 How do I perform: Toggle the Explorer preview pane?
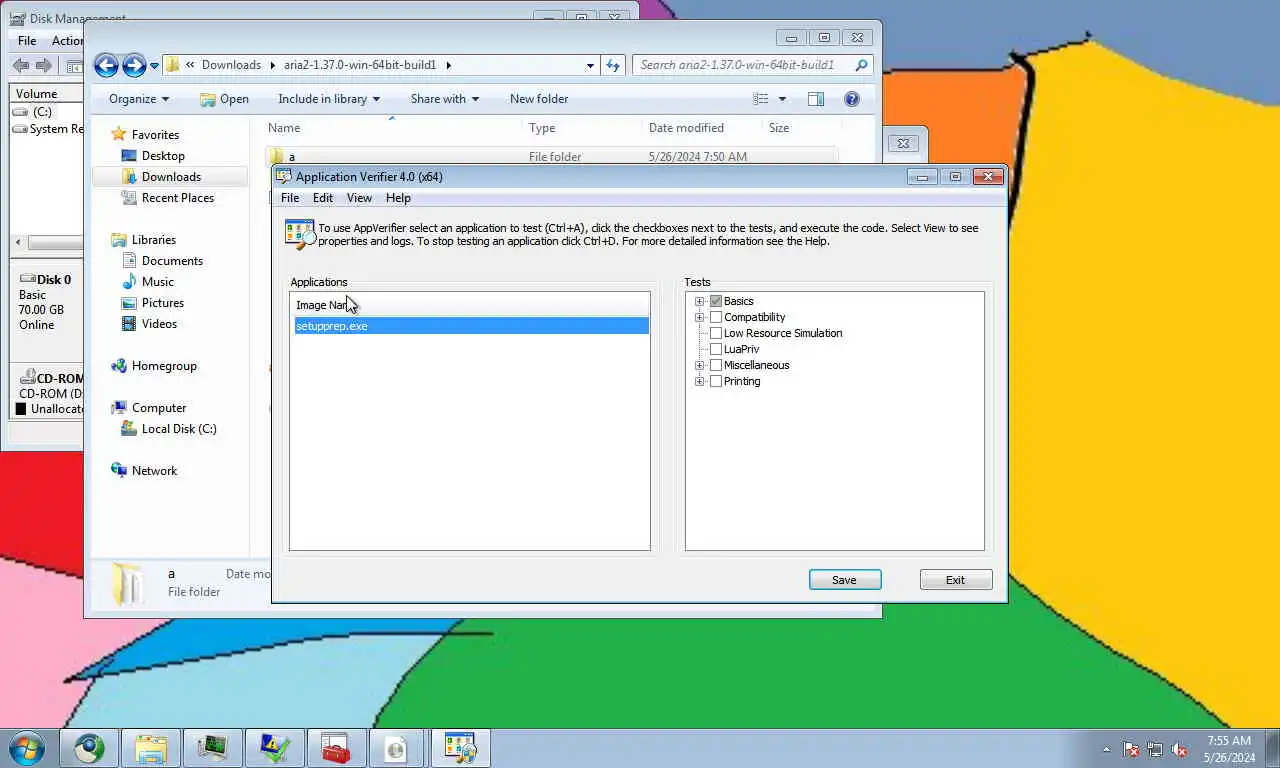[816, 99]
